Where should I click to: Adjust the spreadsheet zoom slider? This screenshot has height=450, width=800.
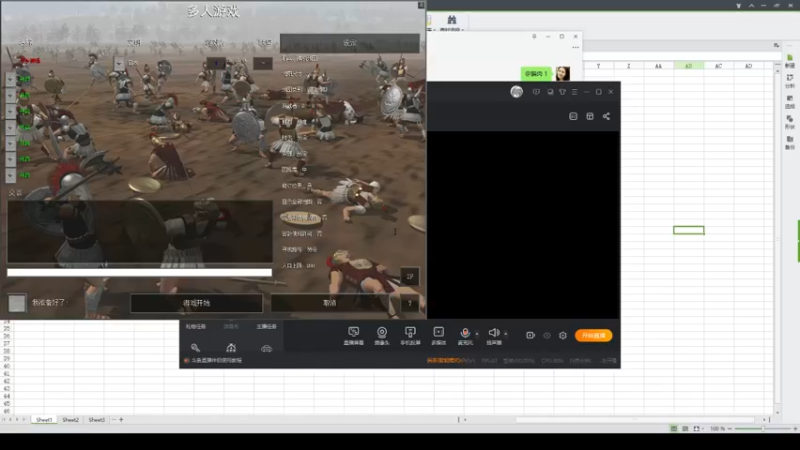[763, 429]
